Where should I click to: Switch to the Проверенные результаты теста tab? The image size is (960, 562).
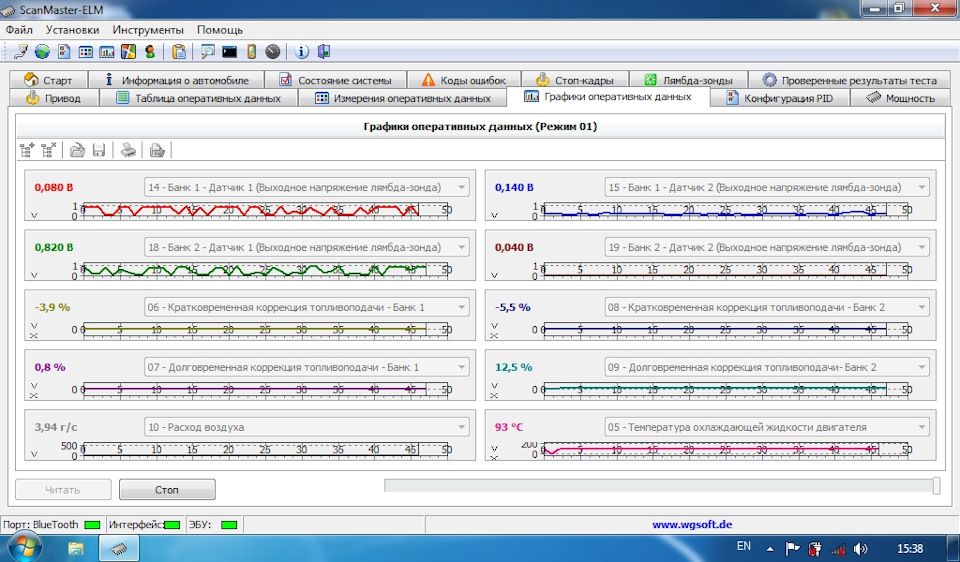point(850,80)
